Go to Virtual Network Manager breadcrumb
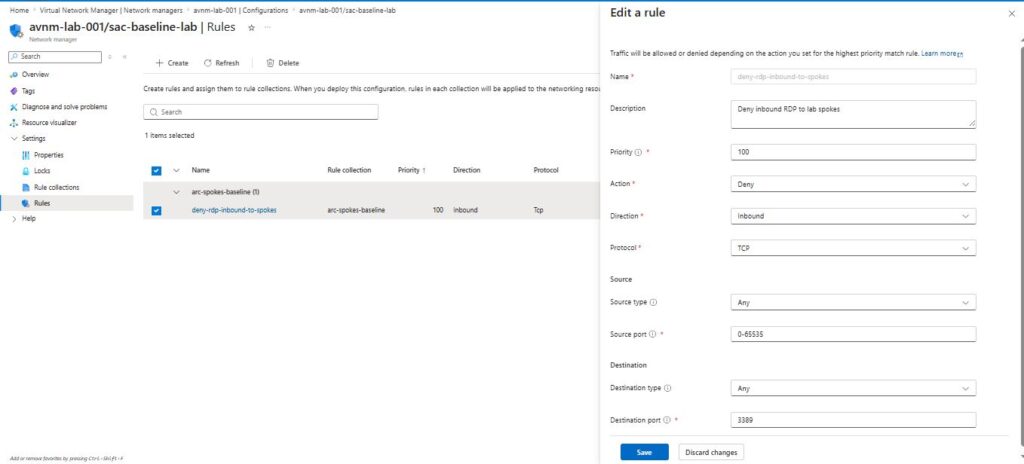 111,10
